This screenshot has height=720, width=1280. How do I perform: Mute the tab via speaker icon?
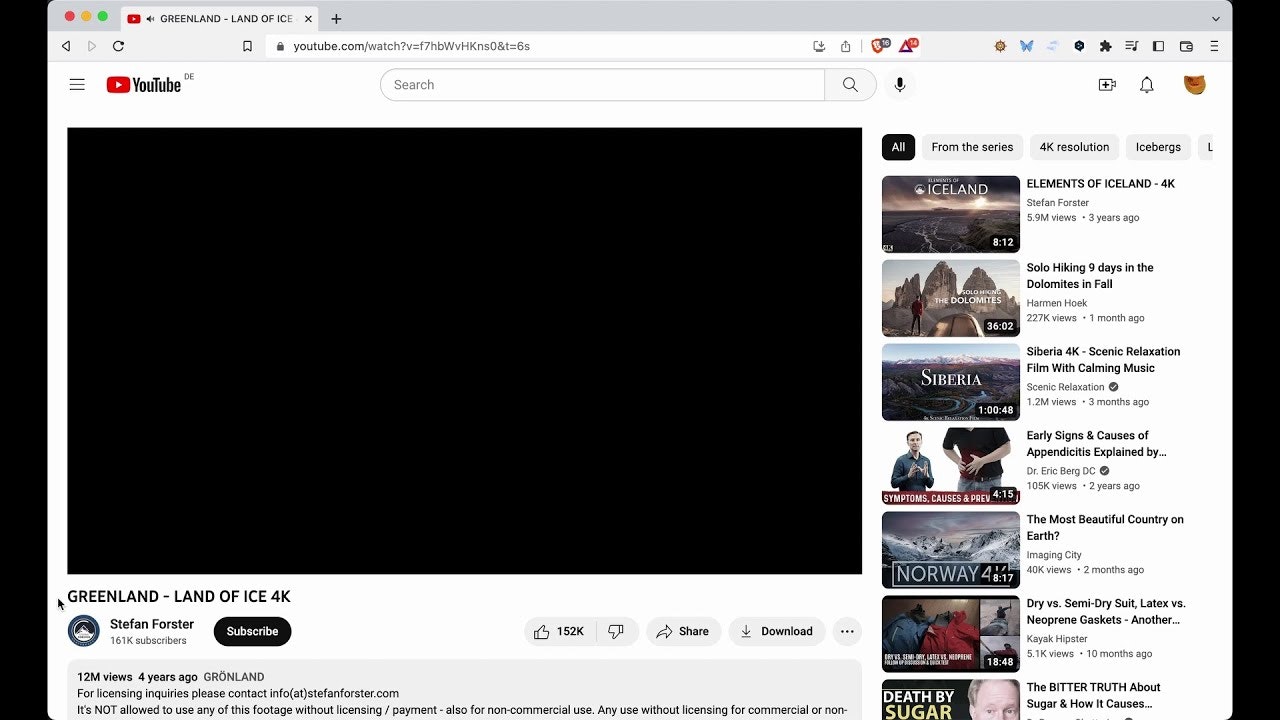[150, 19]
